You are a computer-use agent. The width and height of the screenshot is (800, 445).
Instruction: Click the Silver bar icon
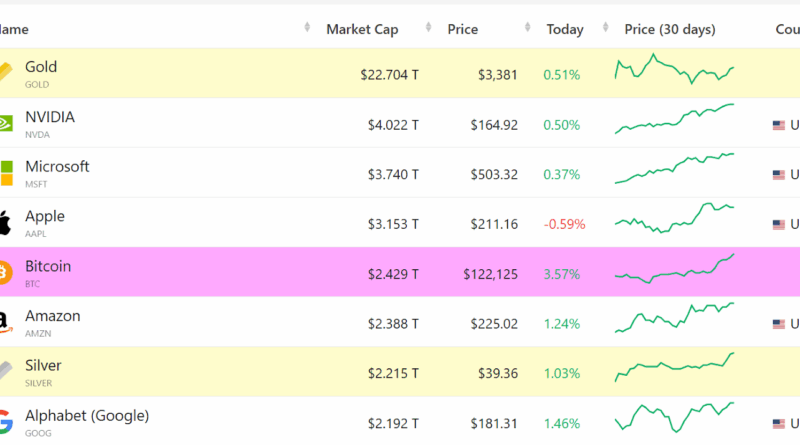tap(5, 372)
